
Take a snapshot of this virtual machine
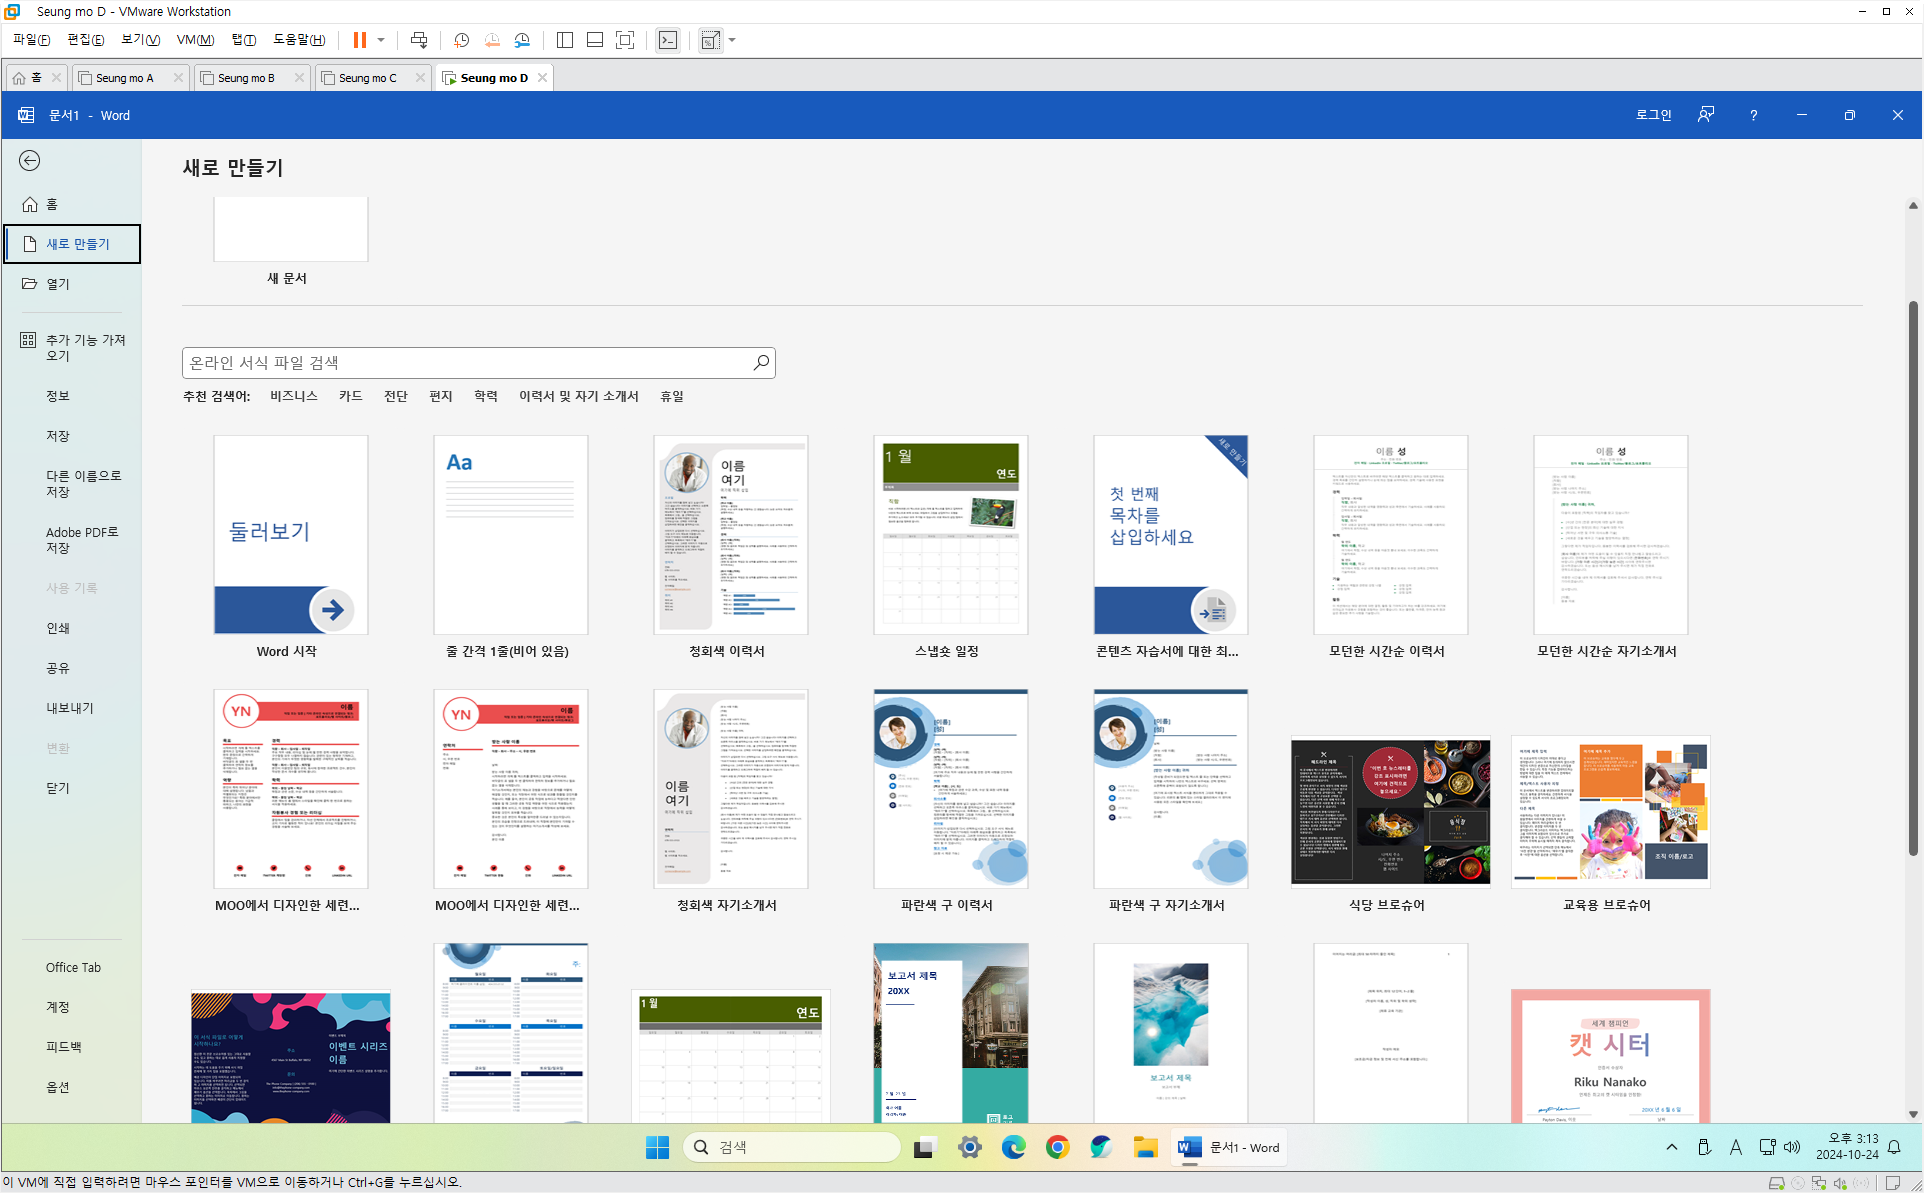461,40
